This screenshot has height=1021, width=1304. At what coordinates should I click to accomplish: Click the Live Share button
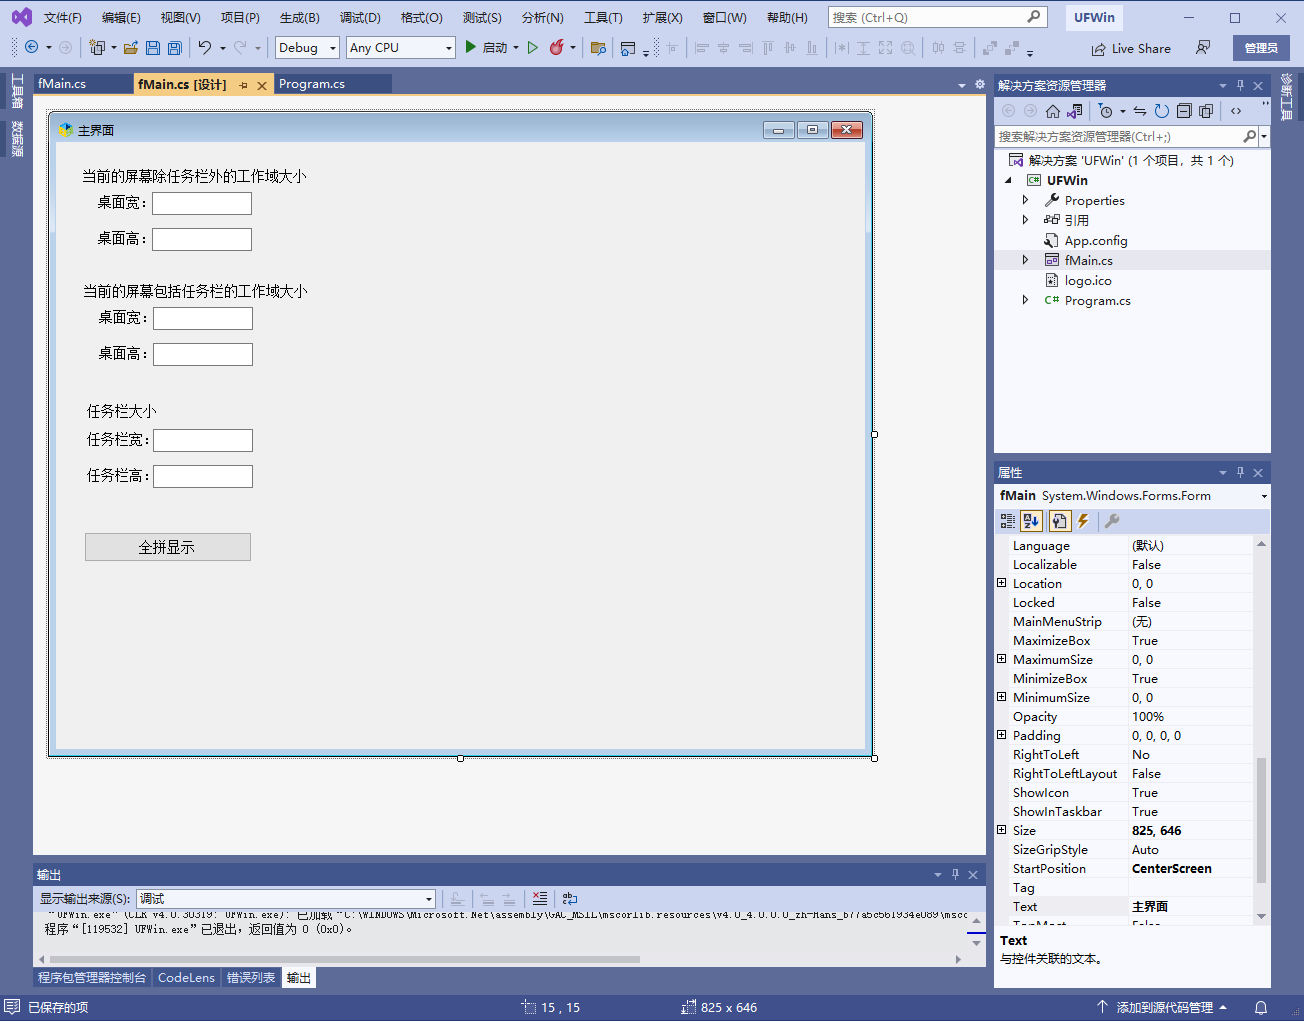(1131, 48)
